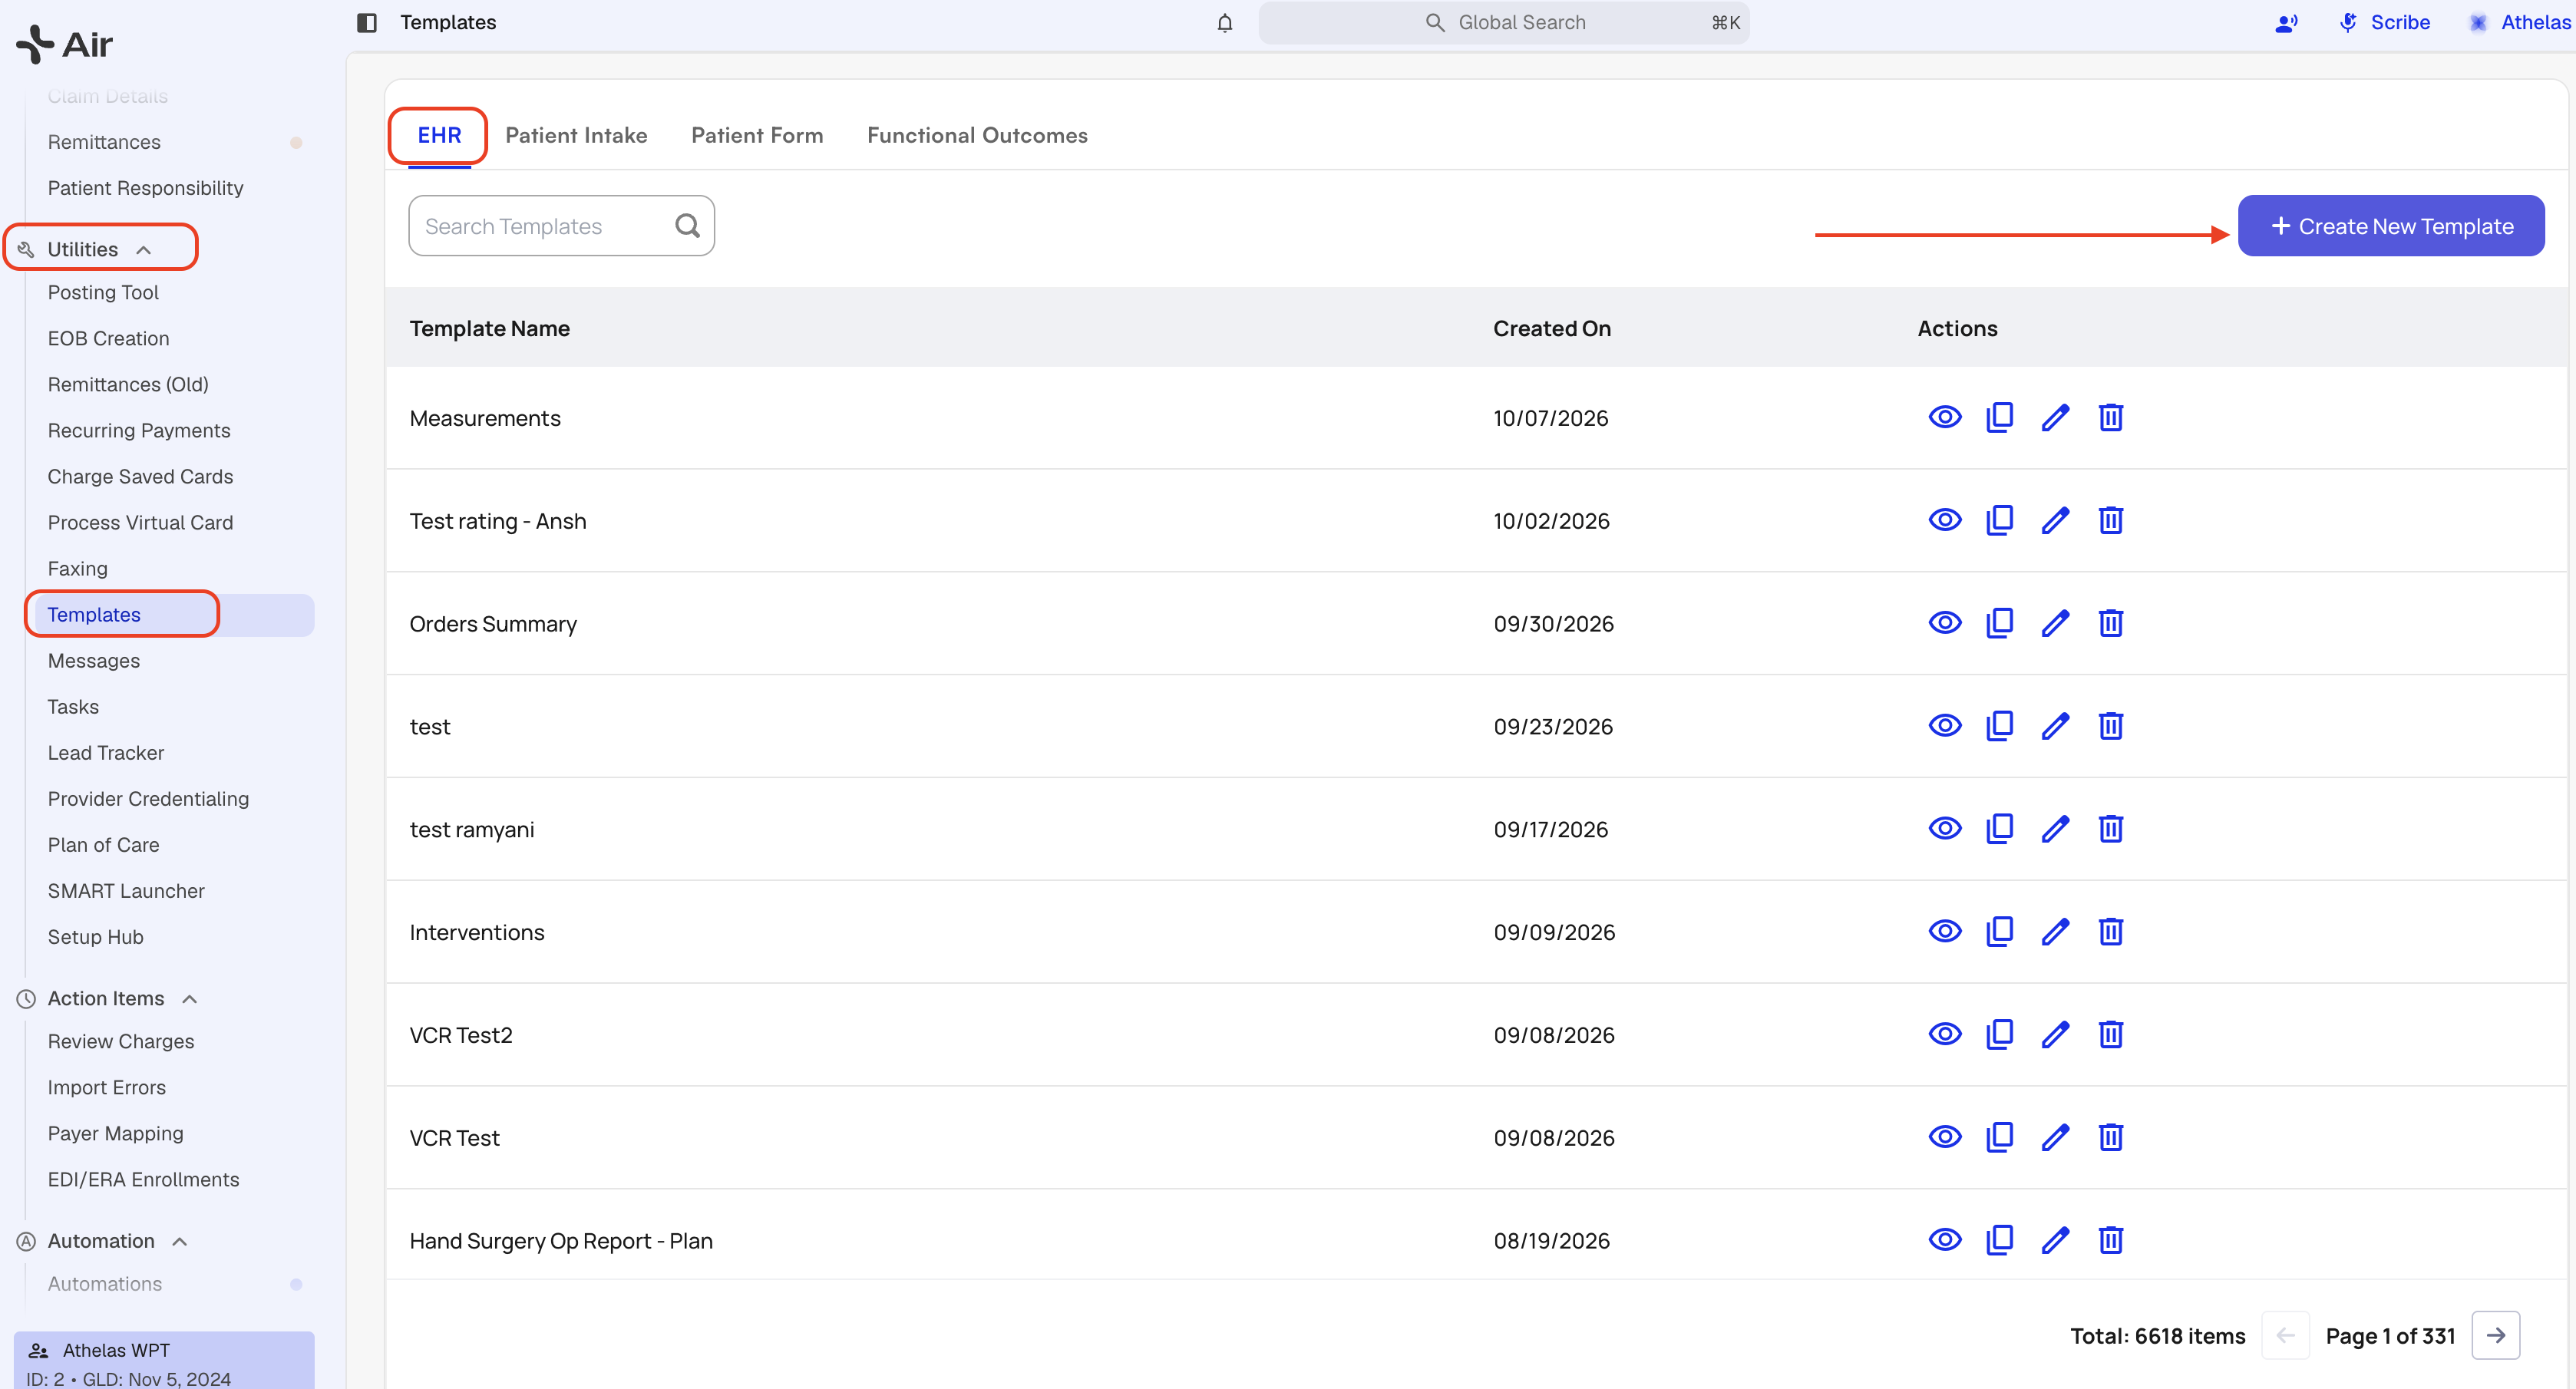Open the Functional Outcomes tab
The height and width of the screenshot is (1389, 2576).
pyautogui.click(x=977, y=135)
